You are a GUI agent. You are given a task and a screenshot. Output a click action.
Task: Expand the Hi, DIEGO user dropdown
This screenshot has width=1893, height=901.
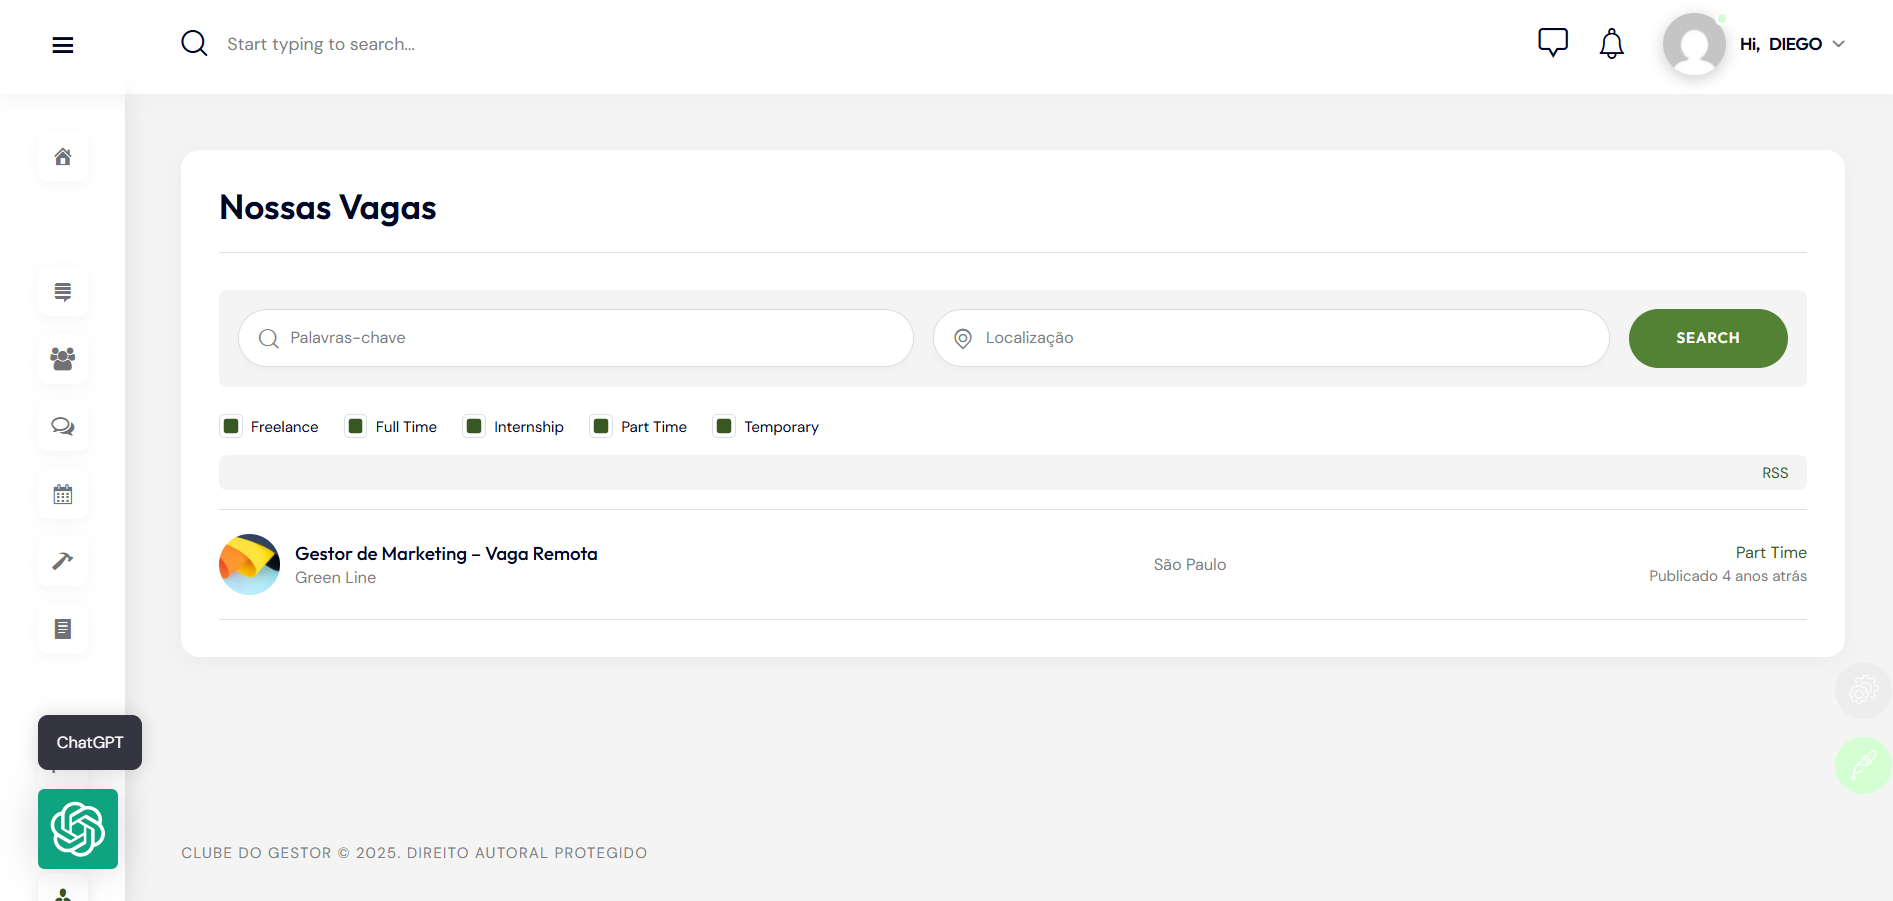tap(1792, 44)
